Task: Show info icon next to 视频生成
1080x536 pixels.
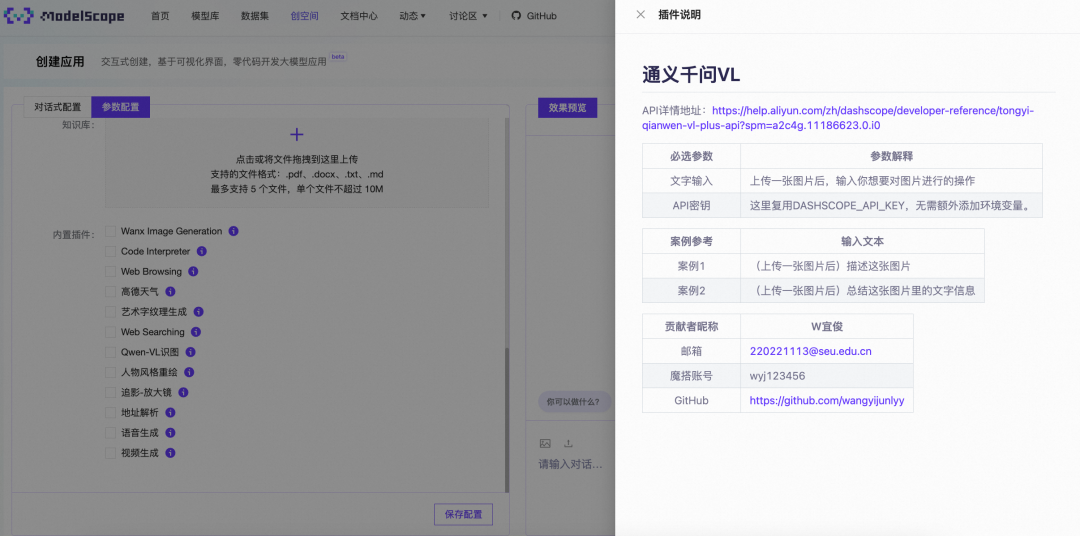Action: (x=170, y=453)
